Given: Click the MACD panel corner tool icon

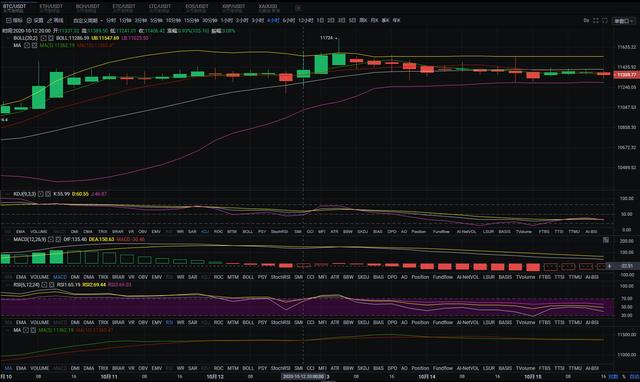Looking at the screenshot, I should pos(606,240).
